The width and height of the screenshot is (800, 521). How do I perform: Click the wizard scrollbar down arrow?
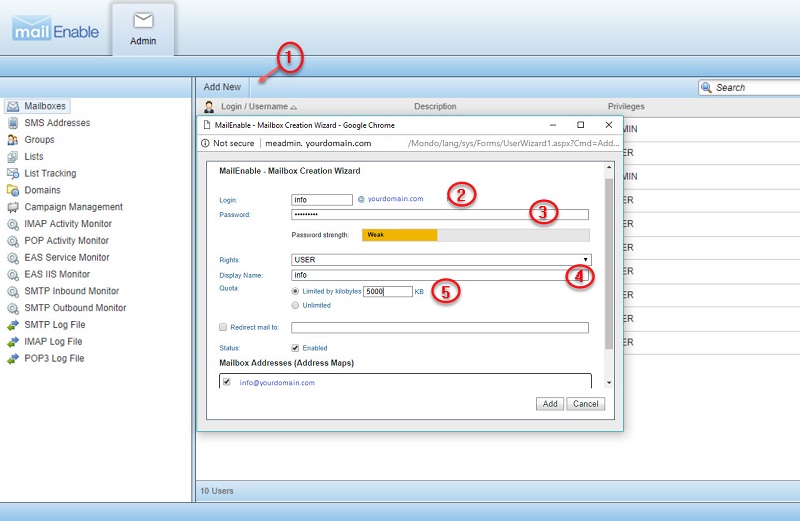tap(609, 383)
